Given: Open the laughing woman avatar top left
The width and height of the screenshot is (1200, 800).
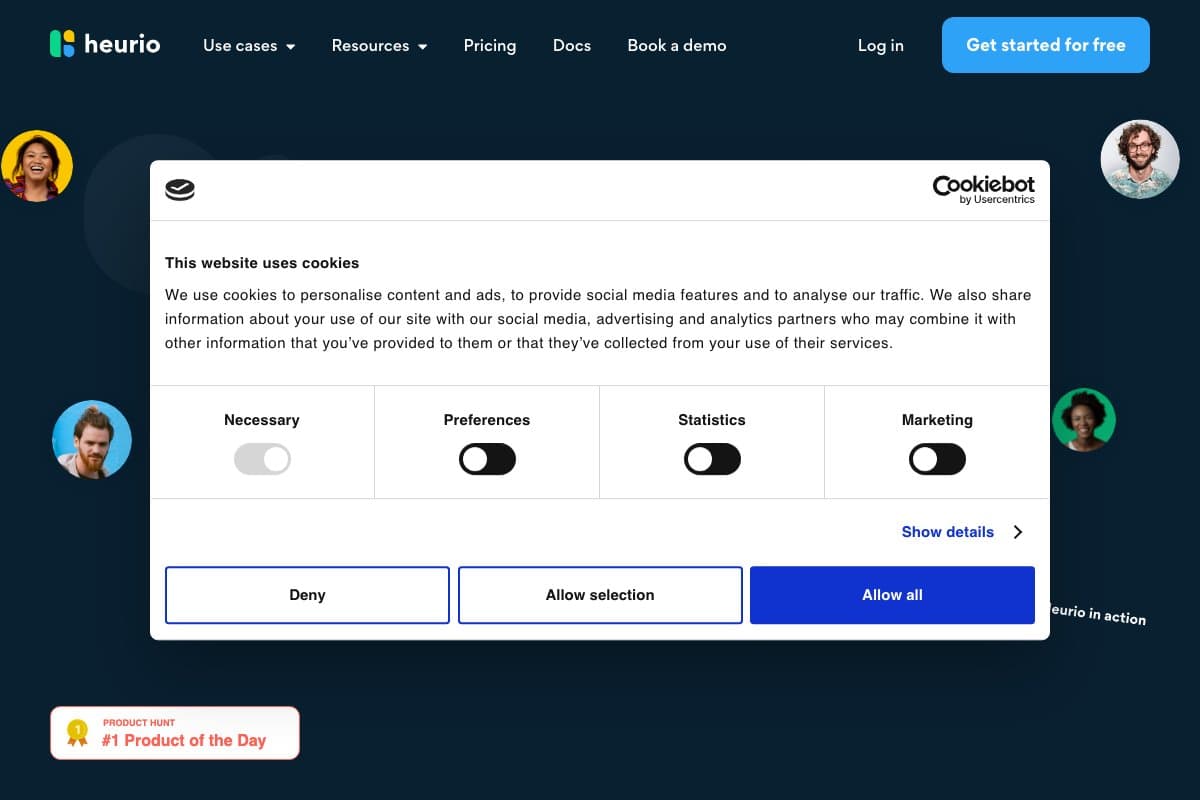Looking at the screenshot, I should (x=37, y=164).
